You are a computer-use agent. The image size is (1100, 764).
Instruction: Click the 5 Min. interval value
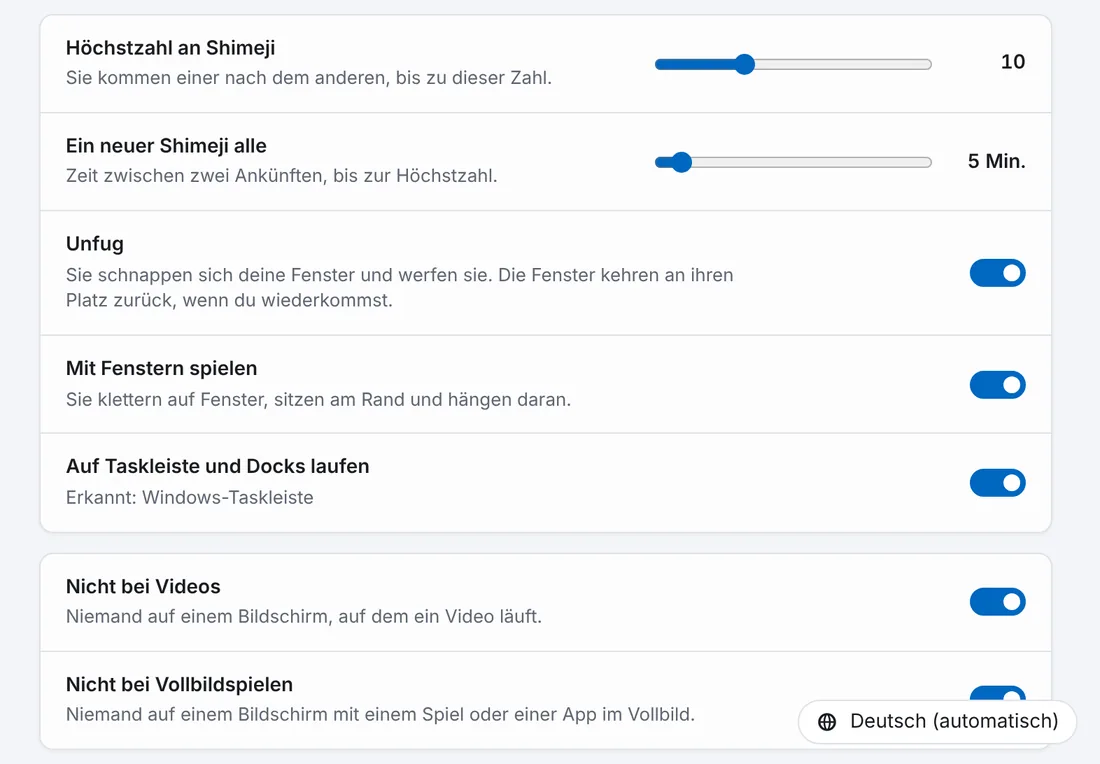click(x=996, y=161)
